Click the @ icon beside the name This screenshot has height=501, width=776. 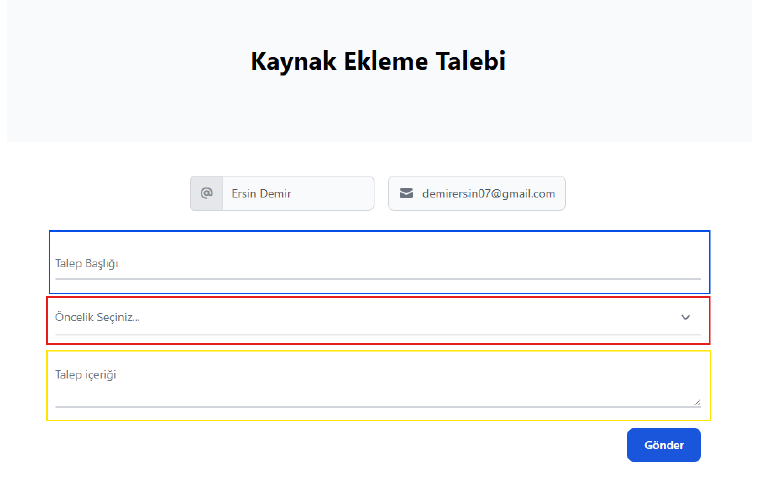[x=206, y=193]
